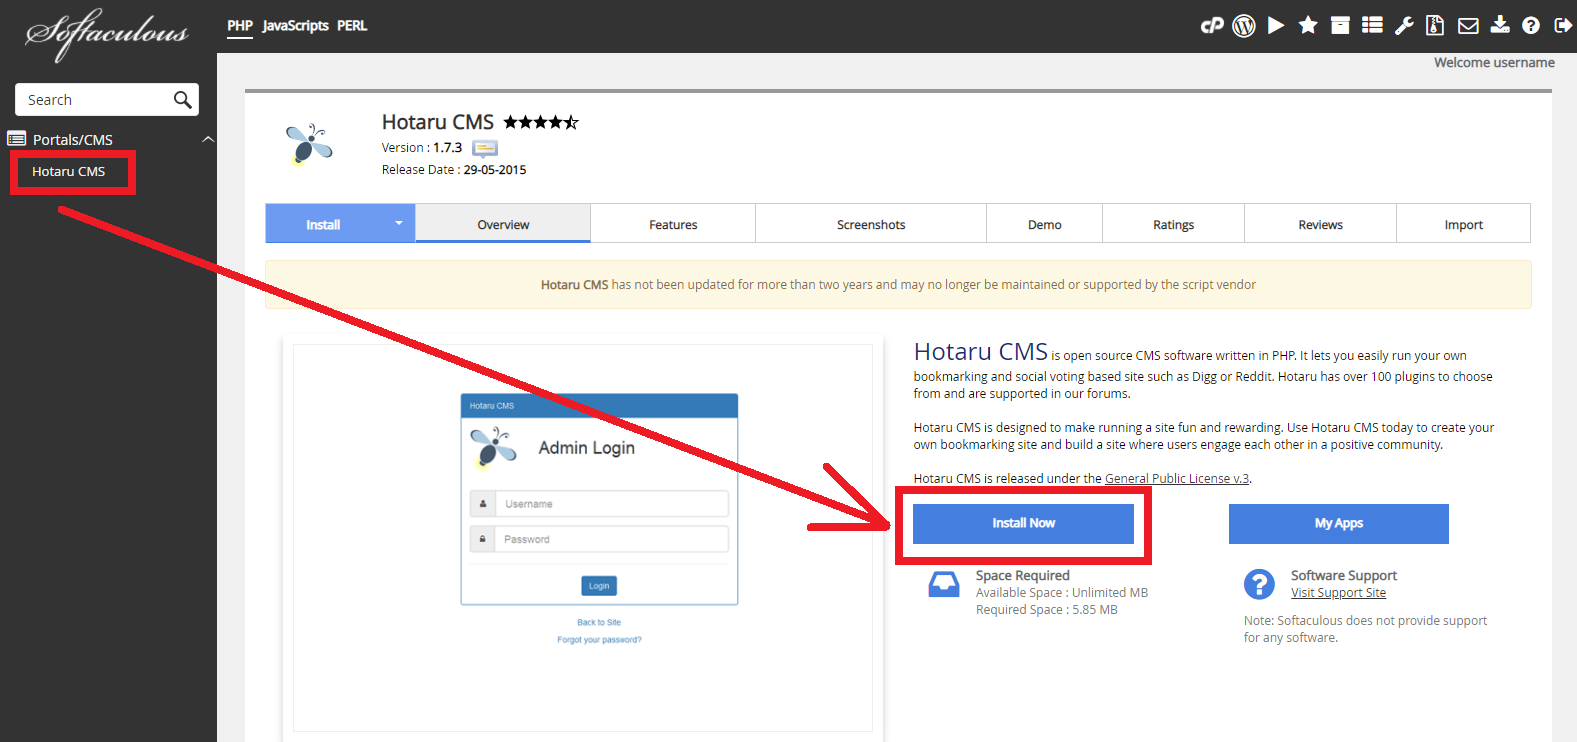Open the star ratings icon in header

(1308, 26)
